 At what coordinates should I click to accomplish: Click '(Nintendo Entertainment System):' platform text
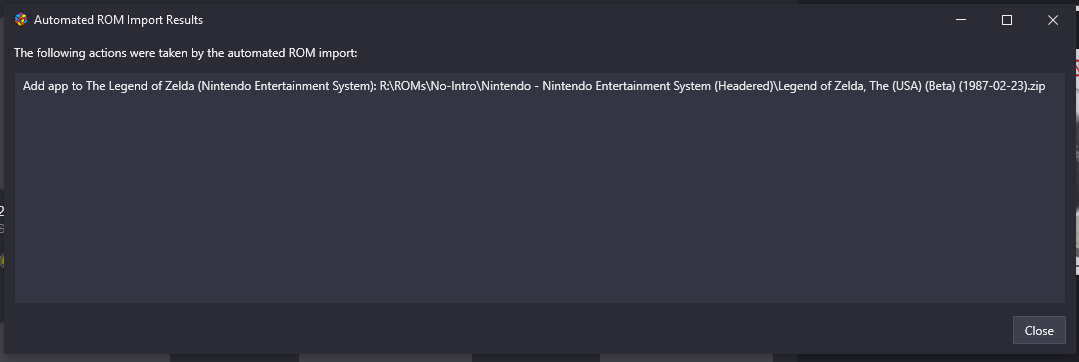(x=287, y=86)
